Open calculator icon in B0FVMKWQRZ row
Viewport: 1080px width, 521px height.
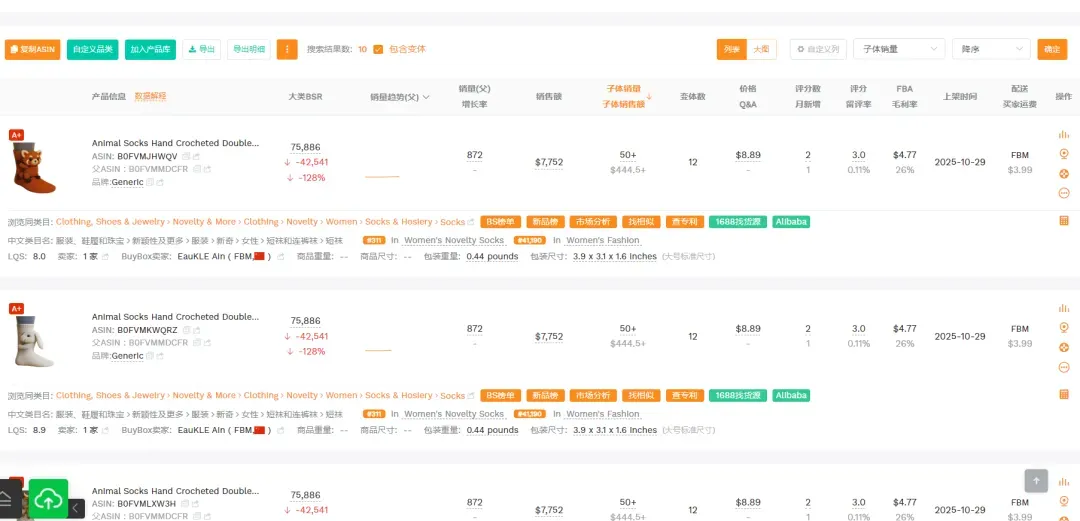[1063, 394]
